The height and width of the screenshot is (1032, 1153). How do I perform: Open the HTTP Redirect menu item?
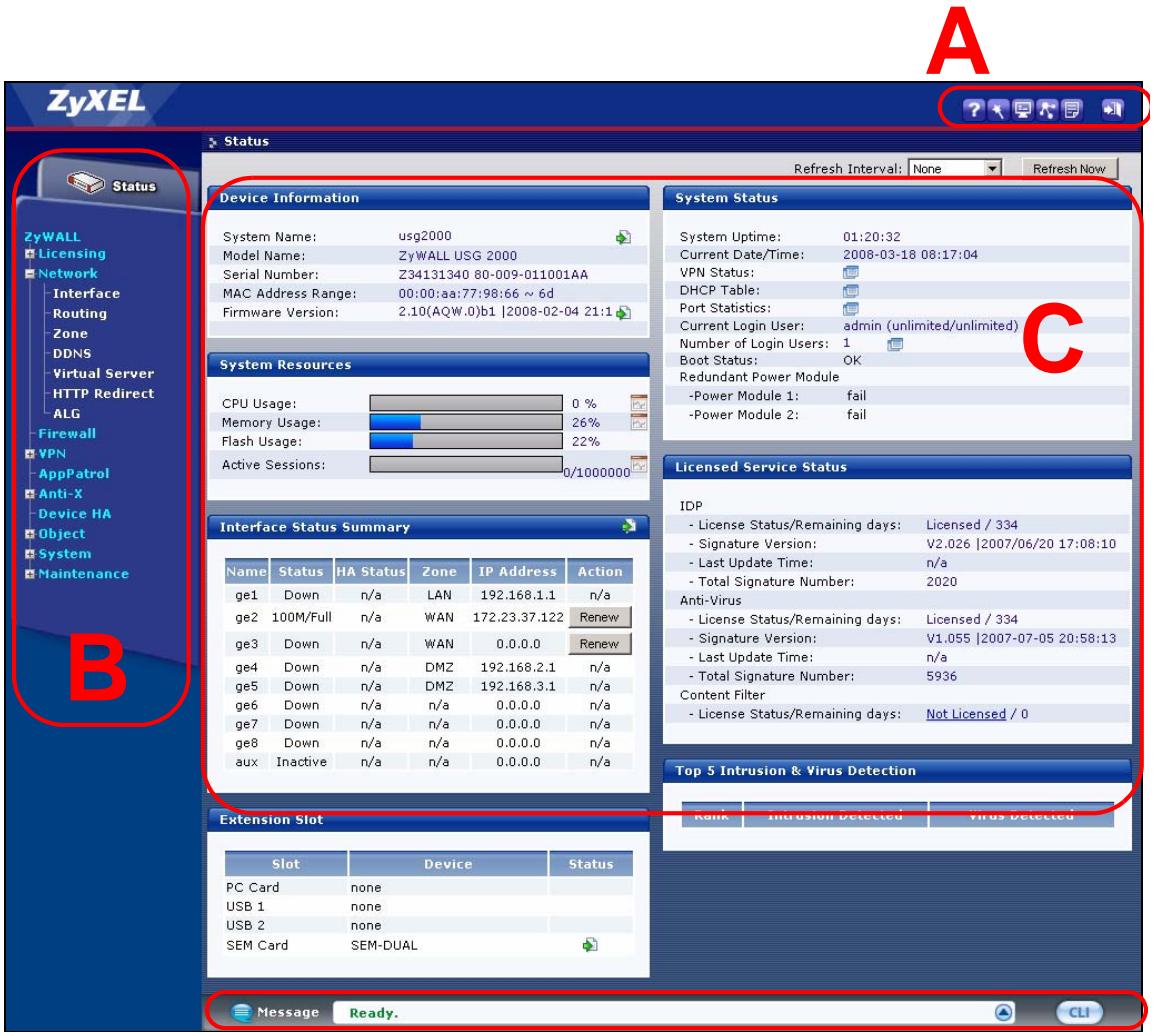tap(103, 394)
